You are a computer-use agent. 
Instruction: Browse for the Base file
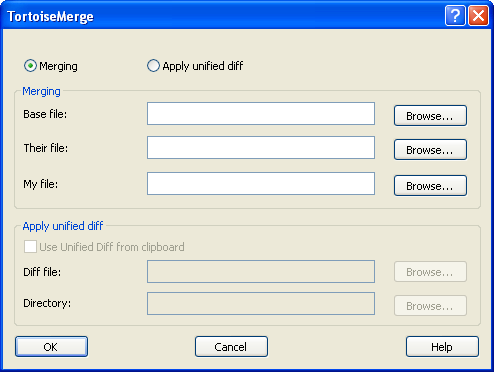(x=430, y=116)
